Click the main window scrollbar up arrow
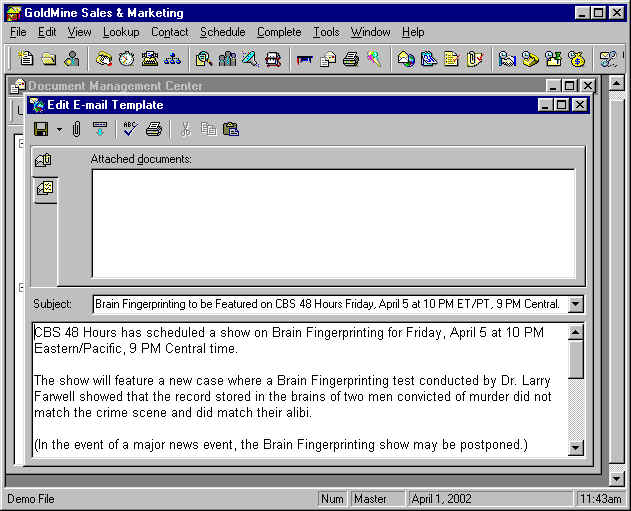Image resolution: width=631 pixels, height=511 pixels. coord(616,84)
